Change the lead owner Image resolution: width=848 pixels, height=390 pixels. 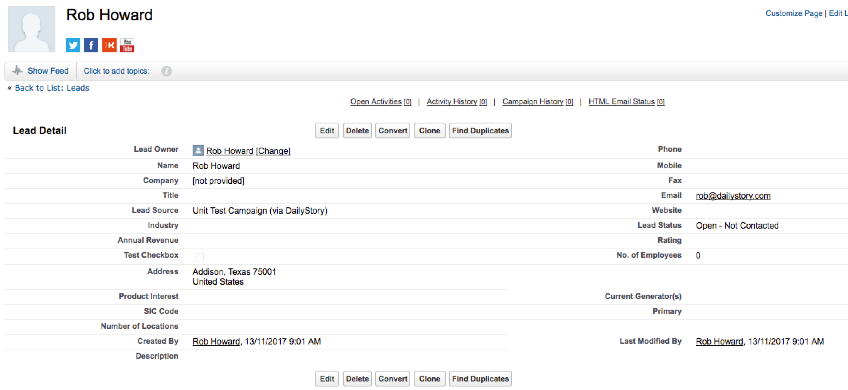273,151
